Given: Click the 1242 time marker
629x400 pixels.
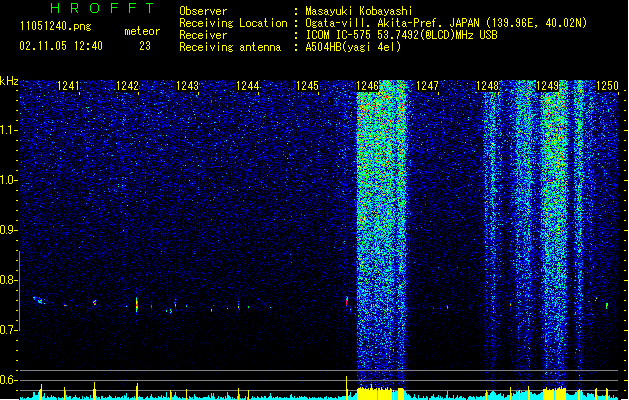Looking at the screenshot, I should point(127,86).
